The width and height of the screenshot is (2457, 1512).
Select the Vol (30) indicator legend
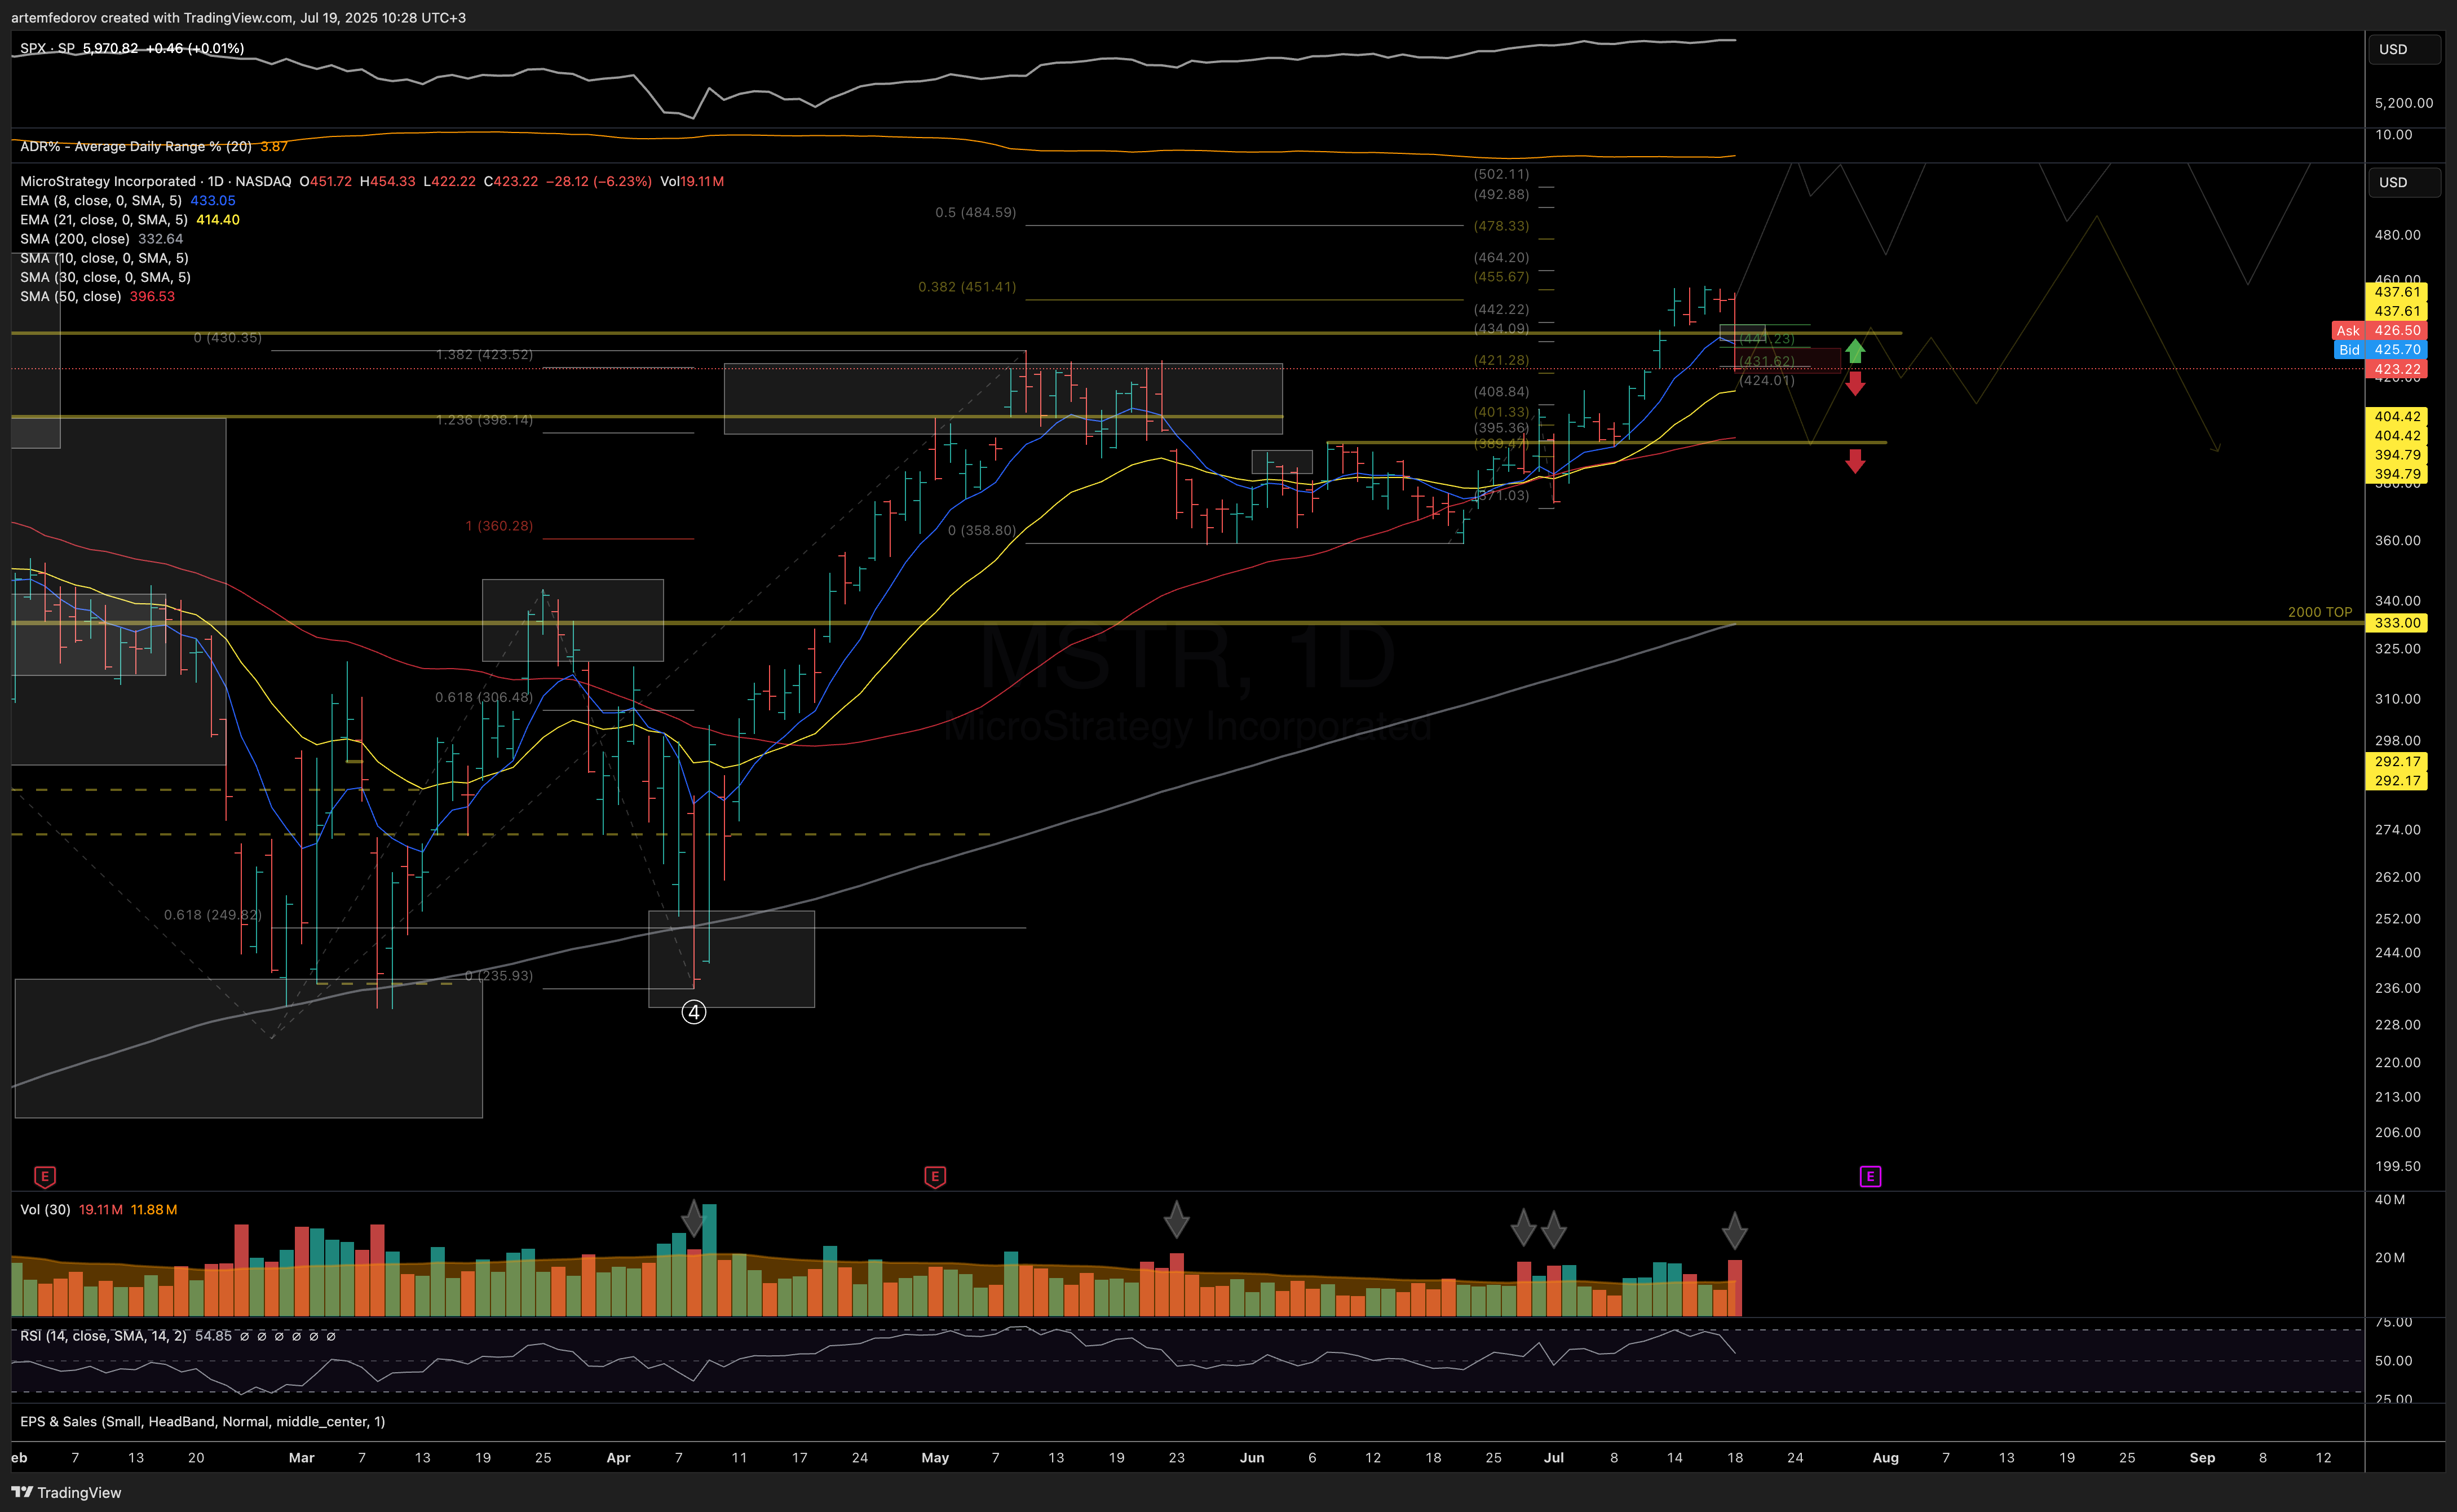click(x=45, y=1209)
